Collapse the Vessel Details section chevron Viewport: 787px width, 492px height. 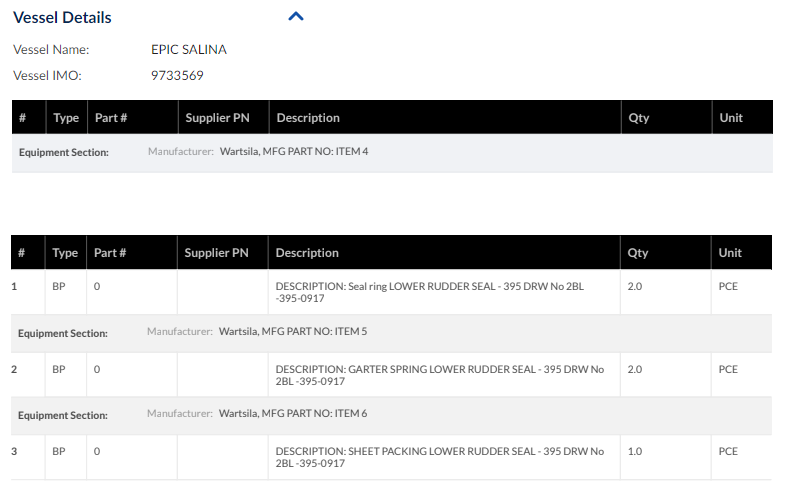(295, 17)
